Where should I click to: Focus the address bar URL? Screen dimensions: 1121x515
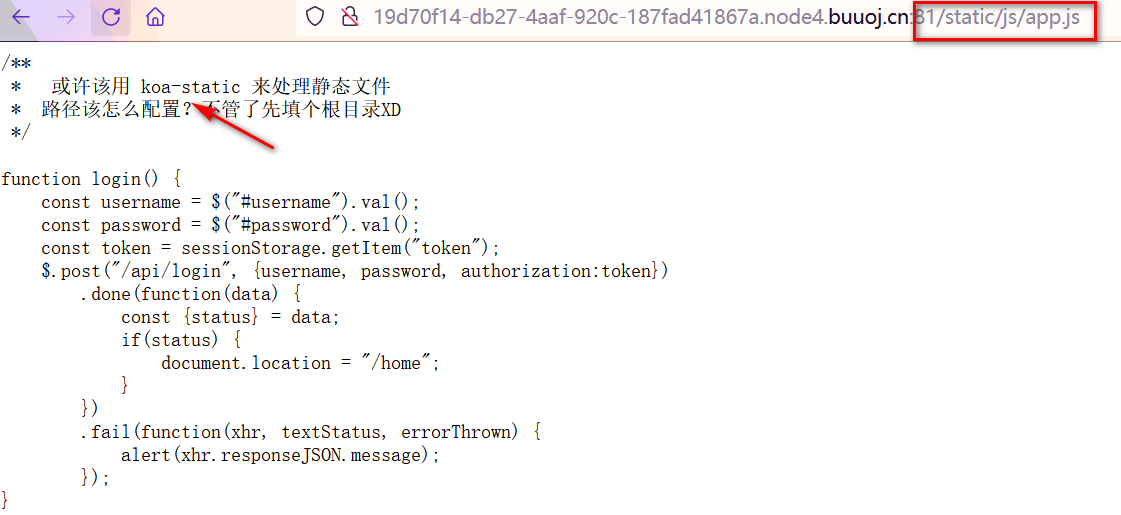pyautogui.click(x=600, y=17)
